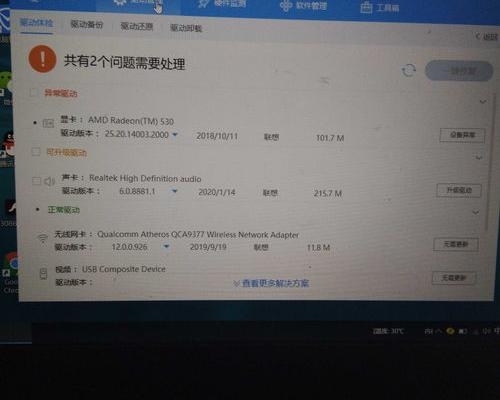Screen dimensions: 500x400
Task: Click 无需更新 button for USB Composite Device
Action: [x=454, y=278]
